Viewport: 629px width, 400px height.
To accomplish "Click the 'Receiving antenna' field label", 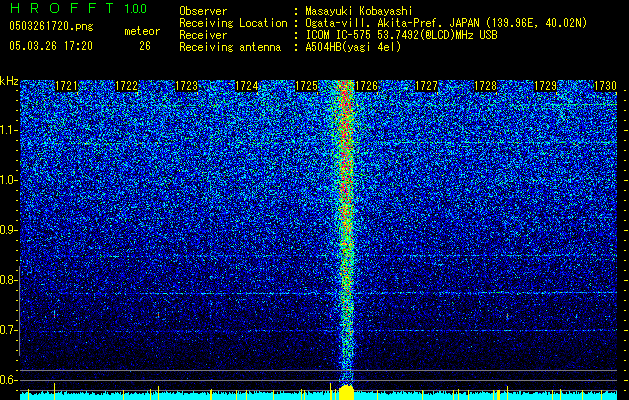I will click(230, 47).
